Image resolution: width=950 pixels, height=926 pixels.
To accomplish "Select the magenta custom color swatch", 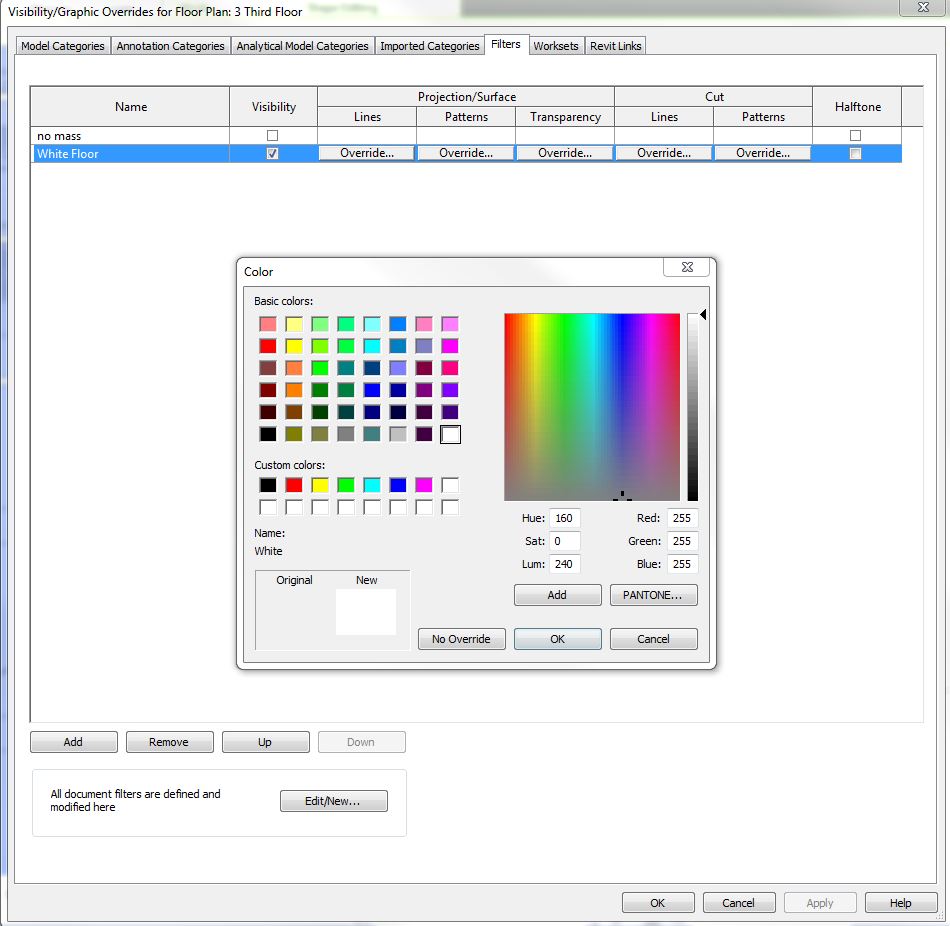I will [x=424, y=485].
